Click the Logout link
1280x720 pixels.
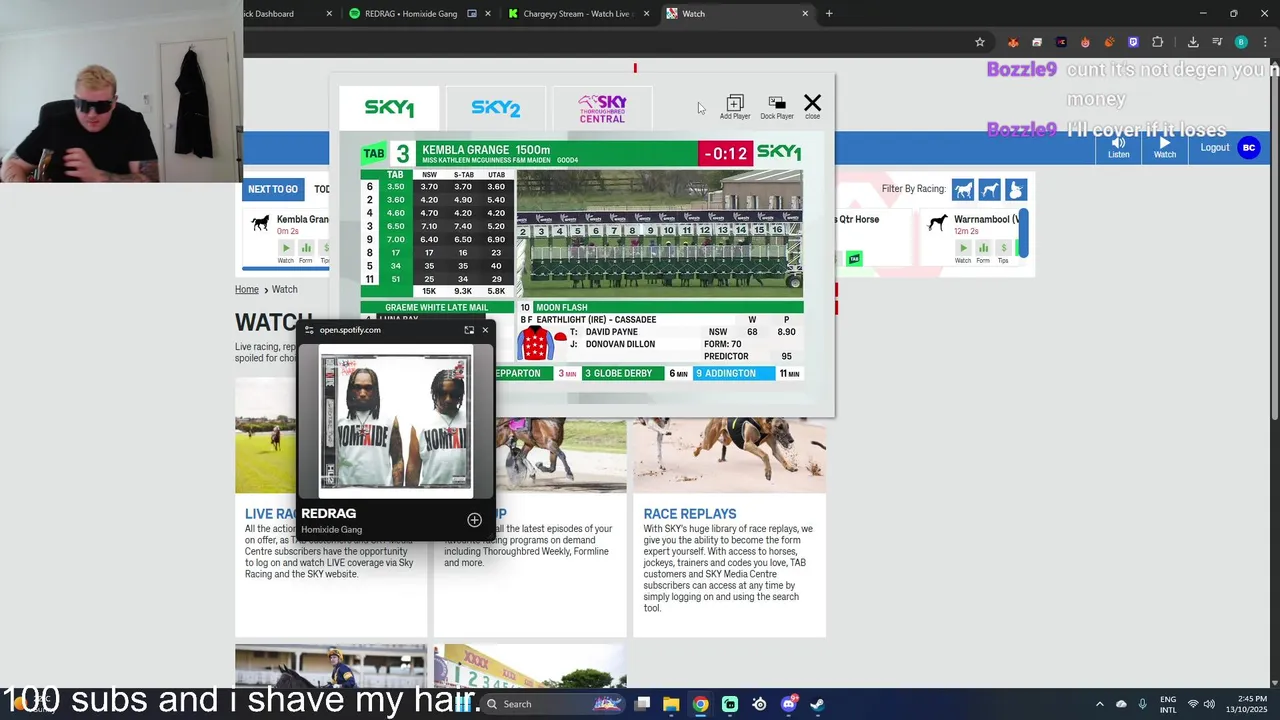pos(1215,148)
